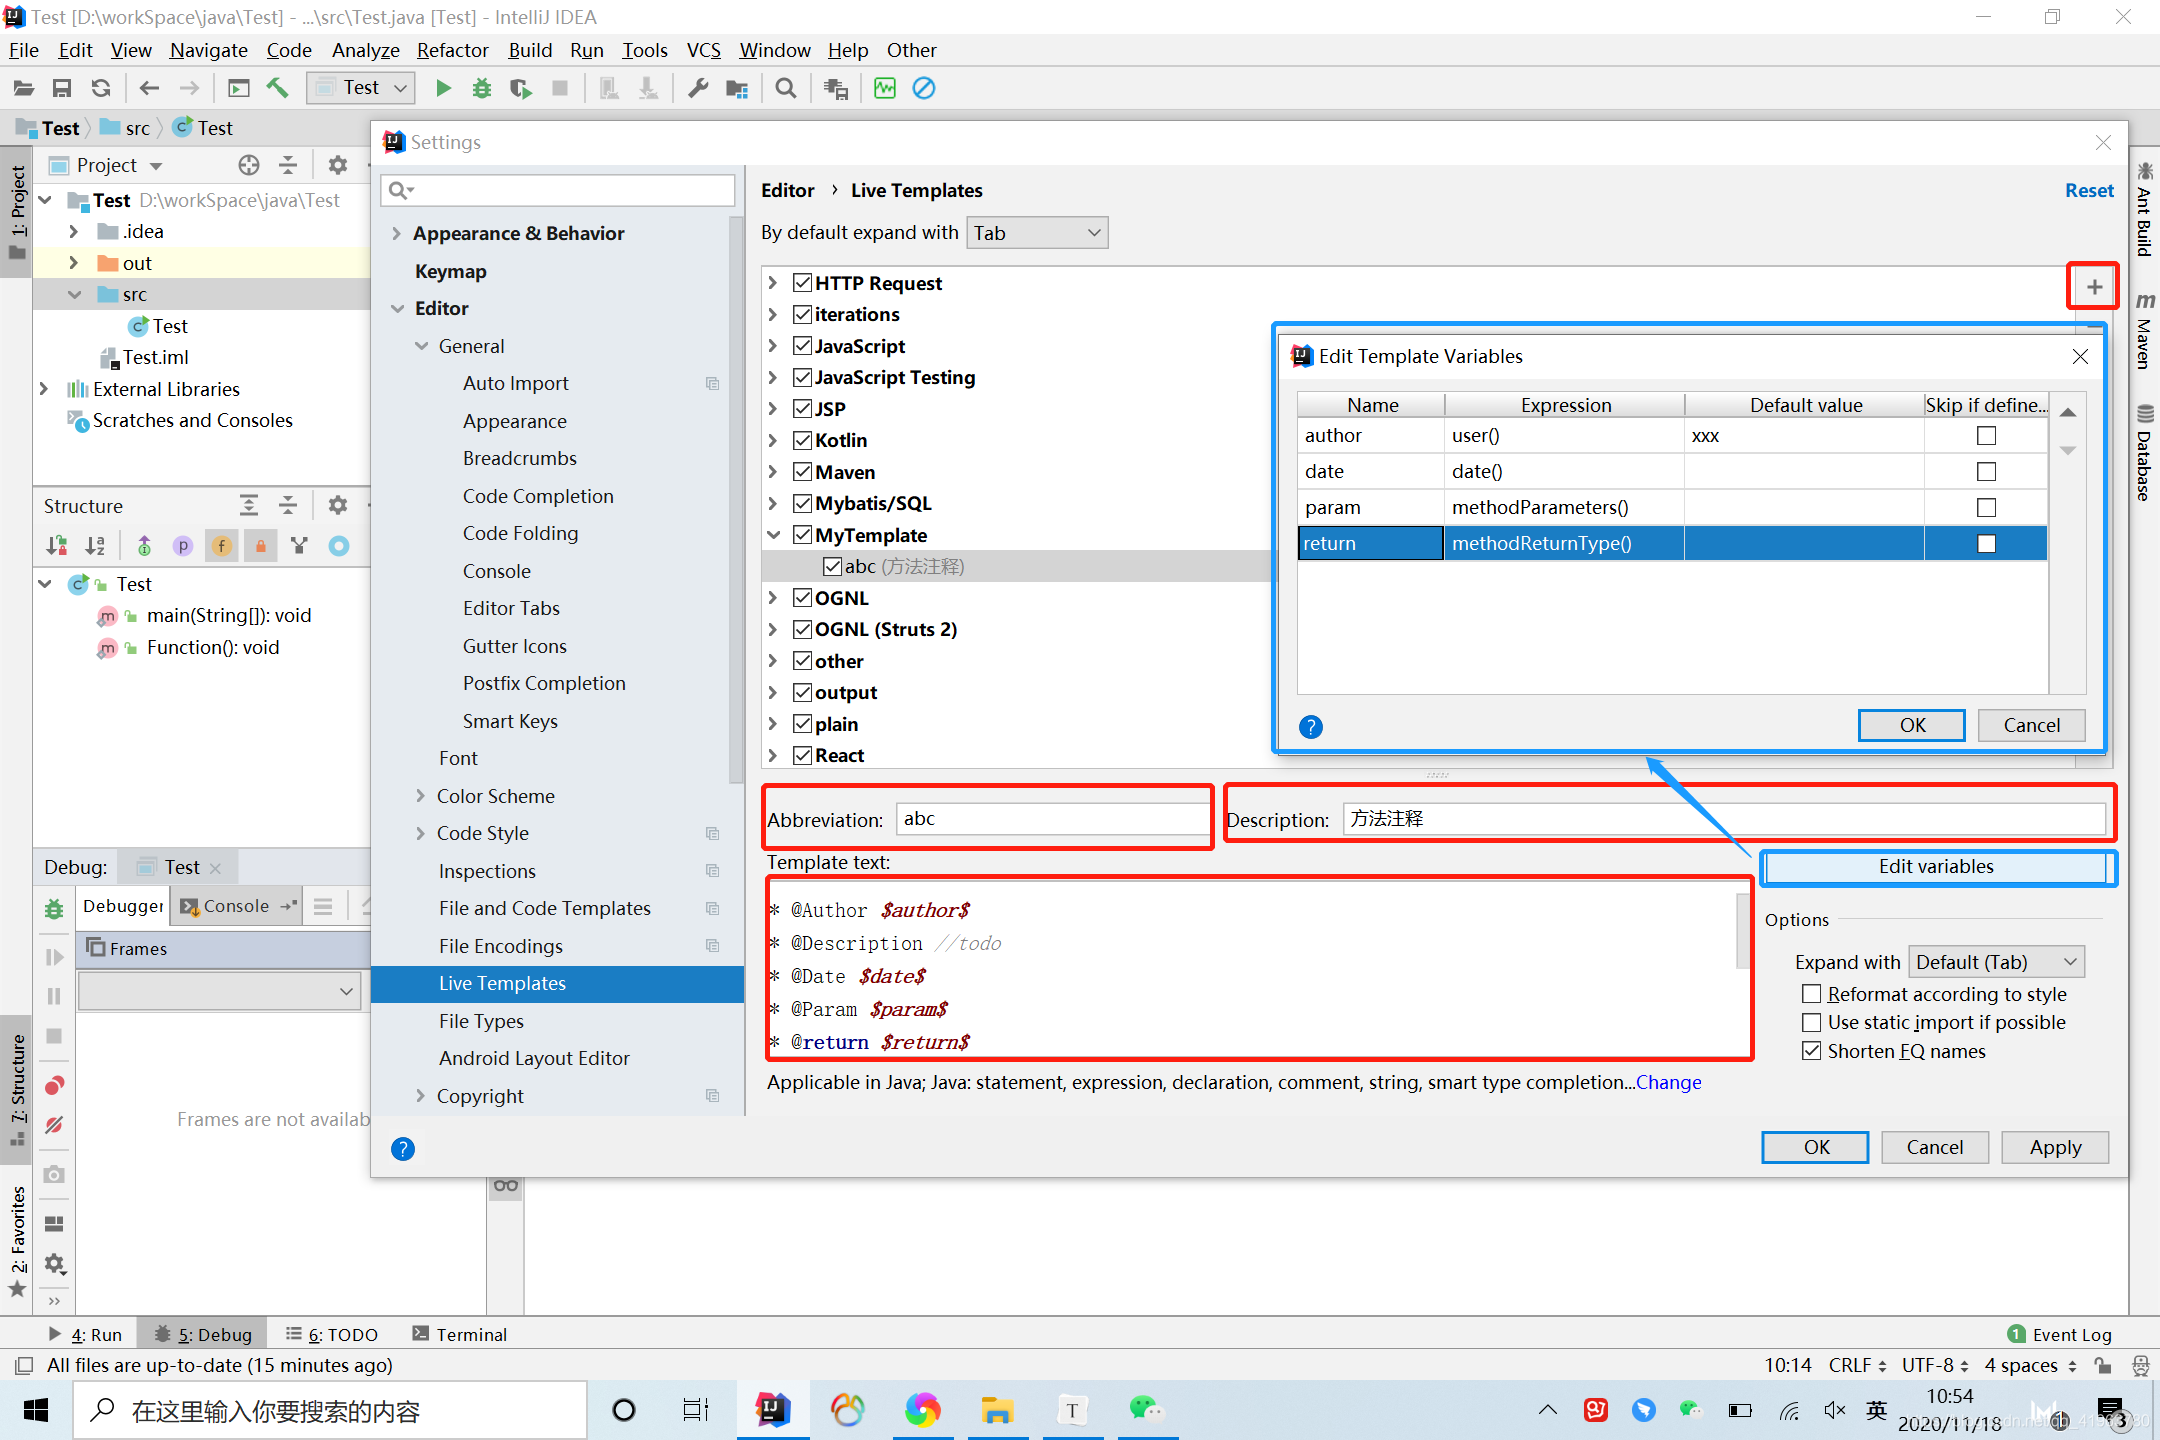The height and width of the screenshot is (1440, 2160).
Task: Toggle the MyTemplate group checkbox
Action: [802, 535]
